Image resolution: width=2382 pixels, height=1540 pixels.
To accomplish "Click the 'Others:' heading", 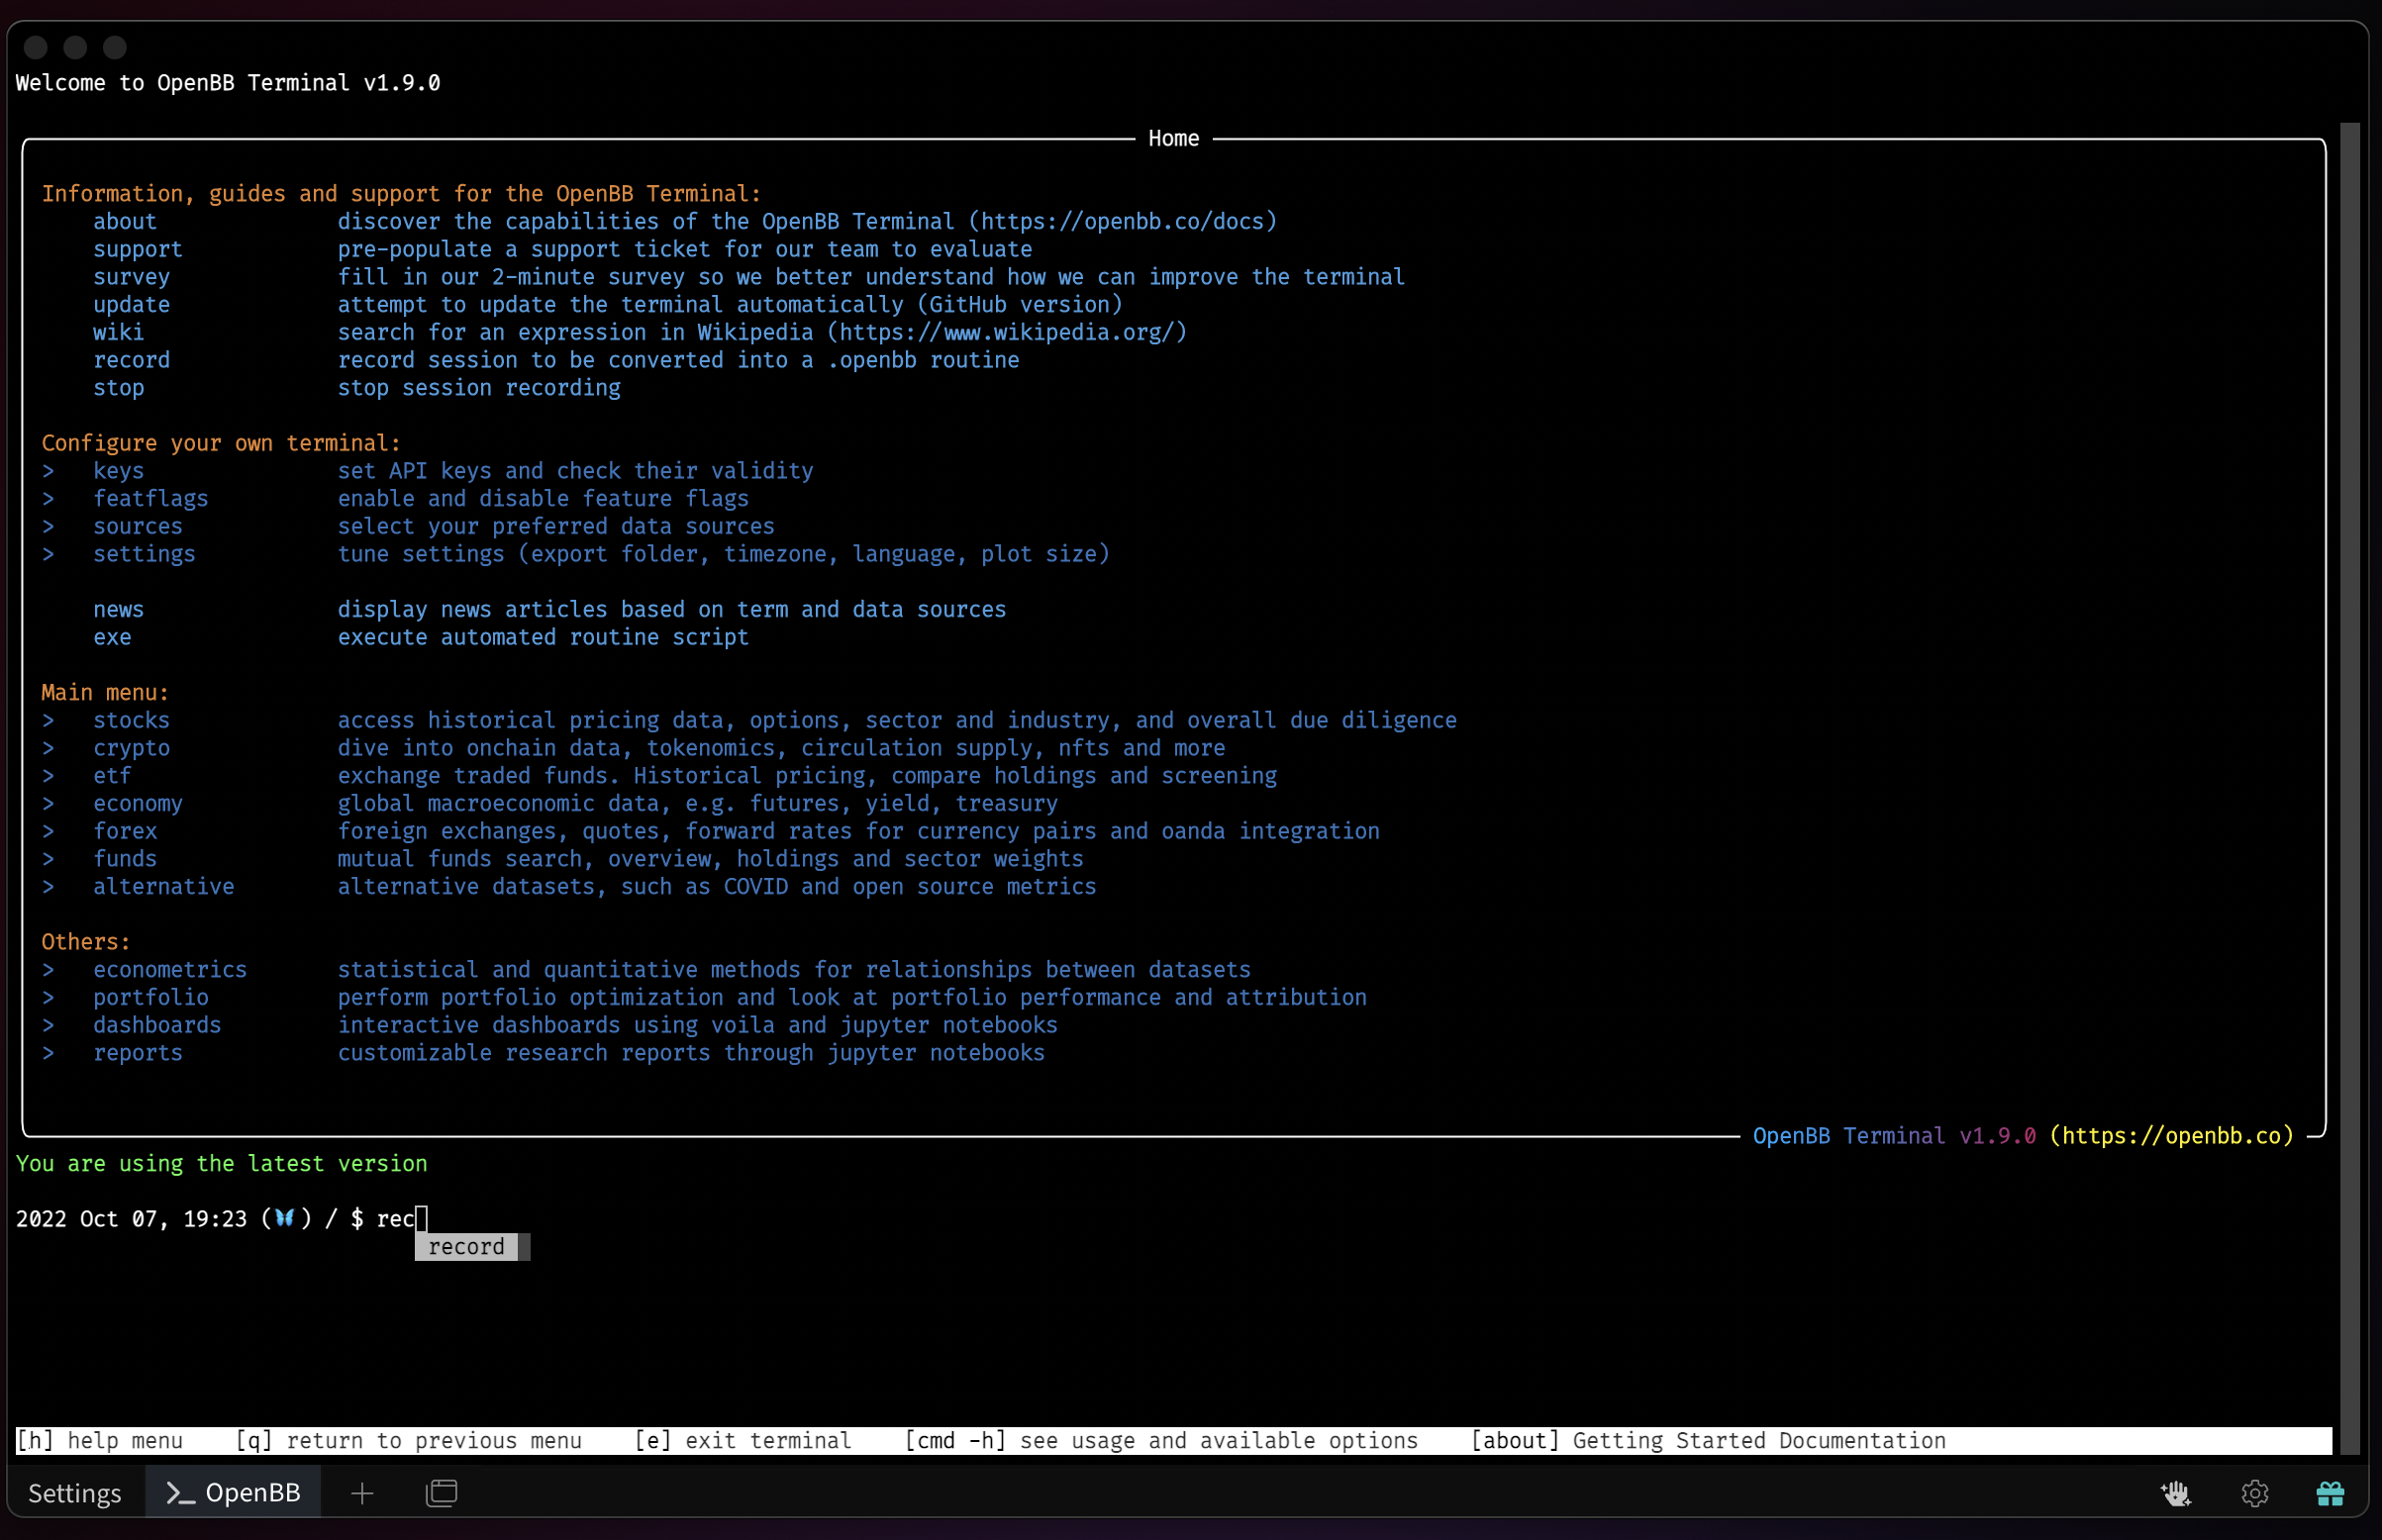I will pyautogui.click(x=86, y=942).
